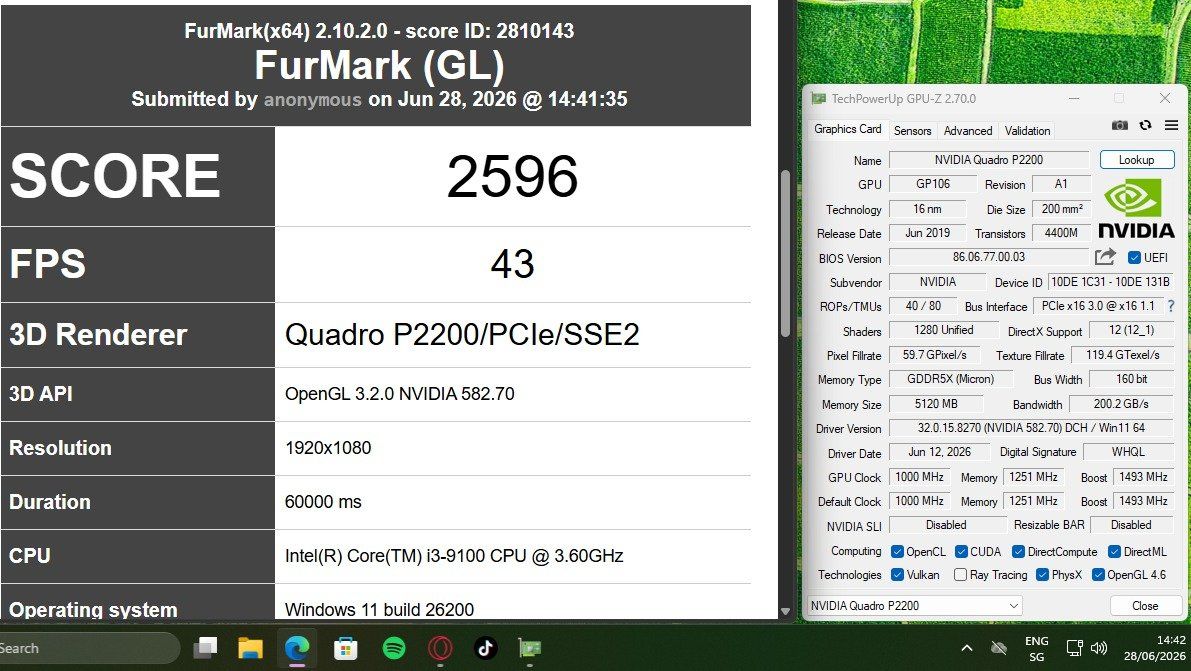
Task: Click the GPU-Z refresh icon
Action: pos(1145,125)
